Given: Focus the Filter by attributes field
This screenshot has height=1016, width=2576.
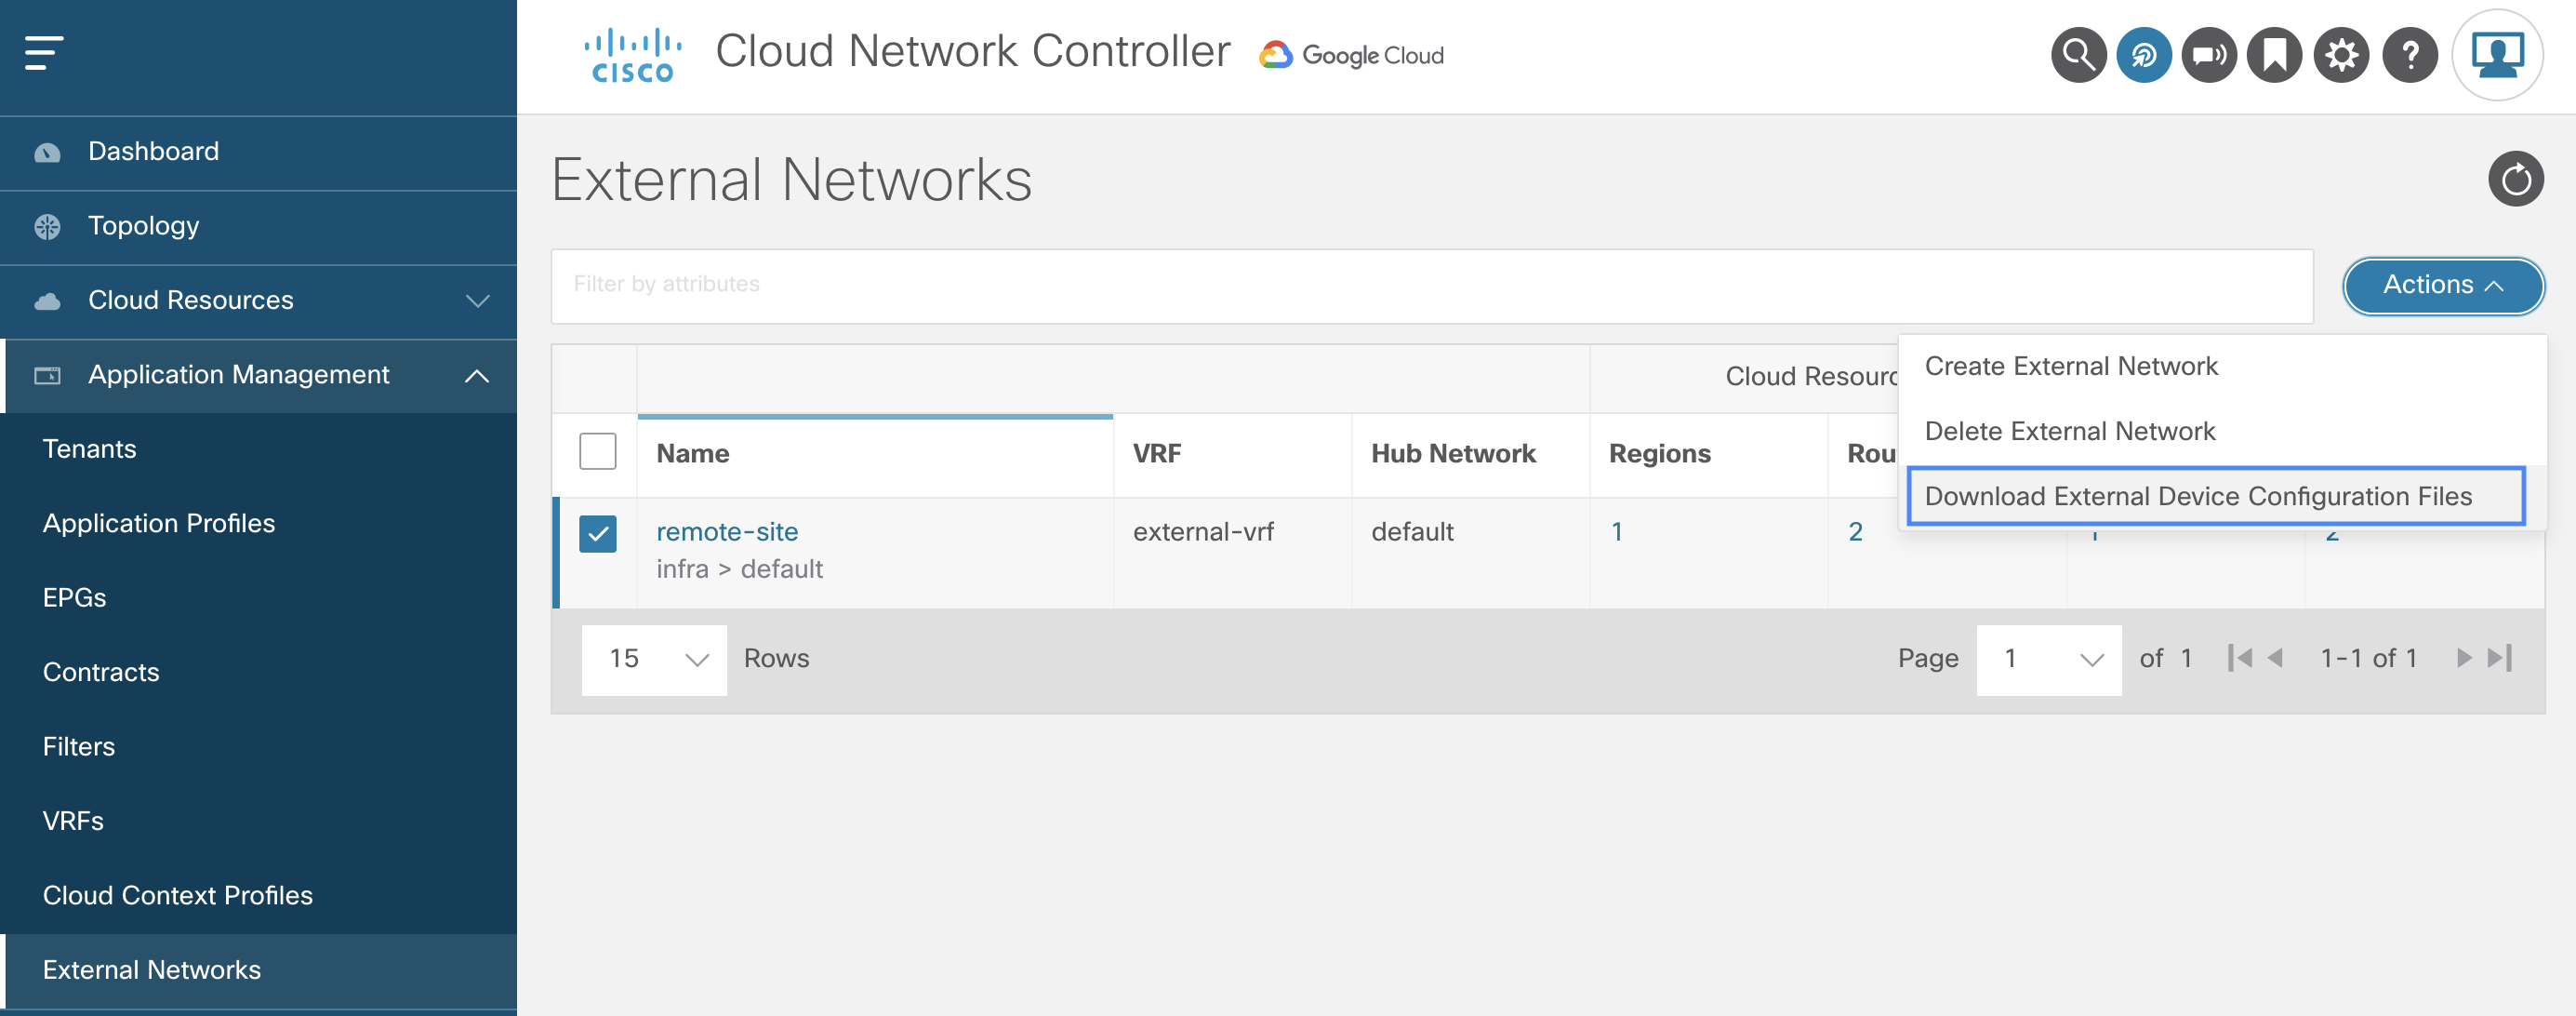Looking at the screenshot, I should pyautogui.click(x=1430, y=285).
